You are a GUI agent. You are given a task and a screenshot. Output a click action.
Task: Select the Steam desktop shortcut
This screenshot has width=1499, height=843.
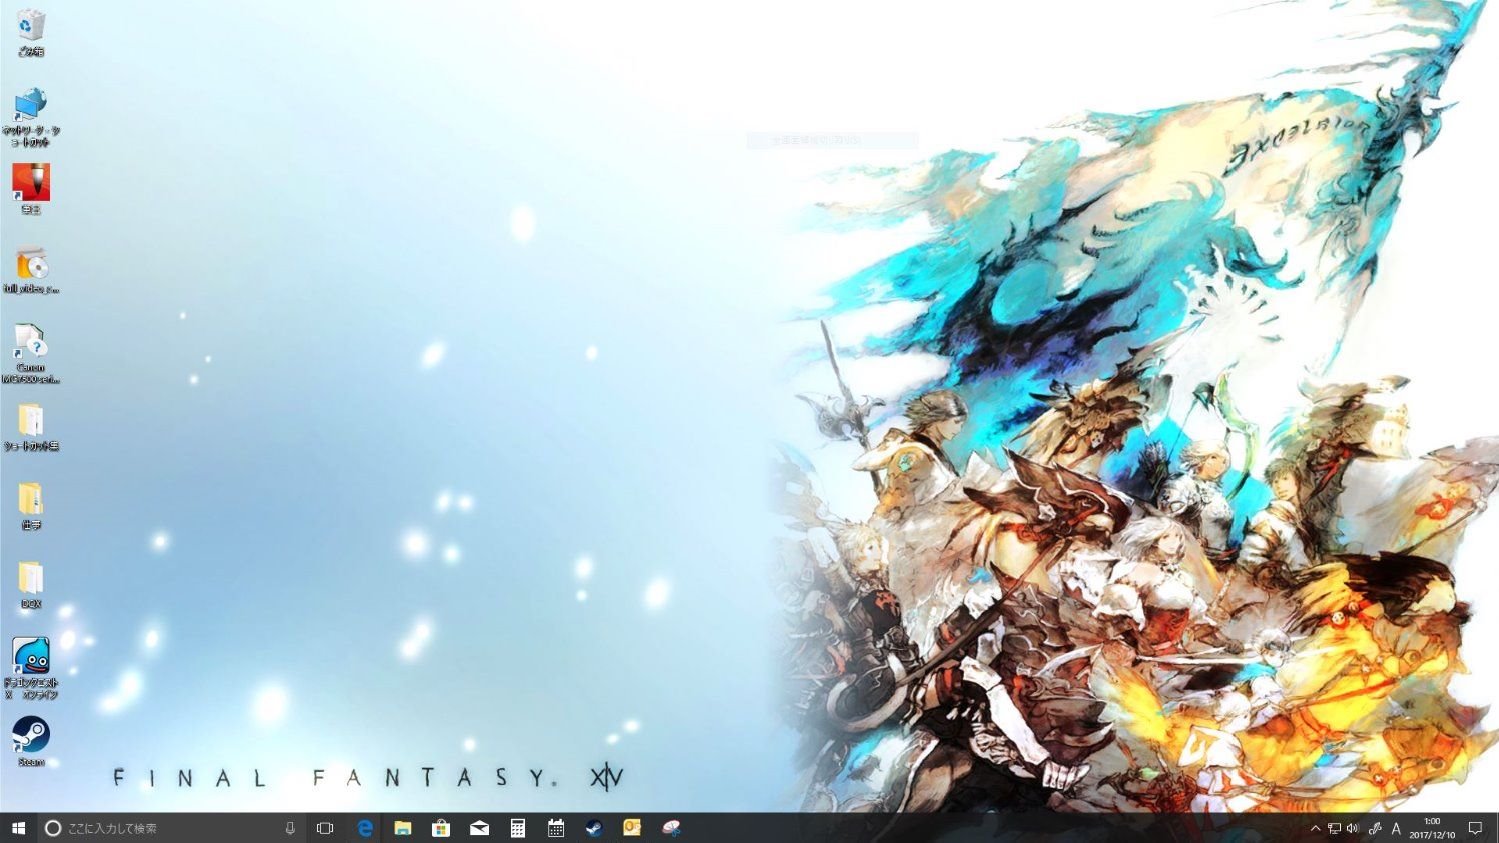click(x=31, y=742)
